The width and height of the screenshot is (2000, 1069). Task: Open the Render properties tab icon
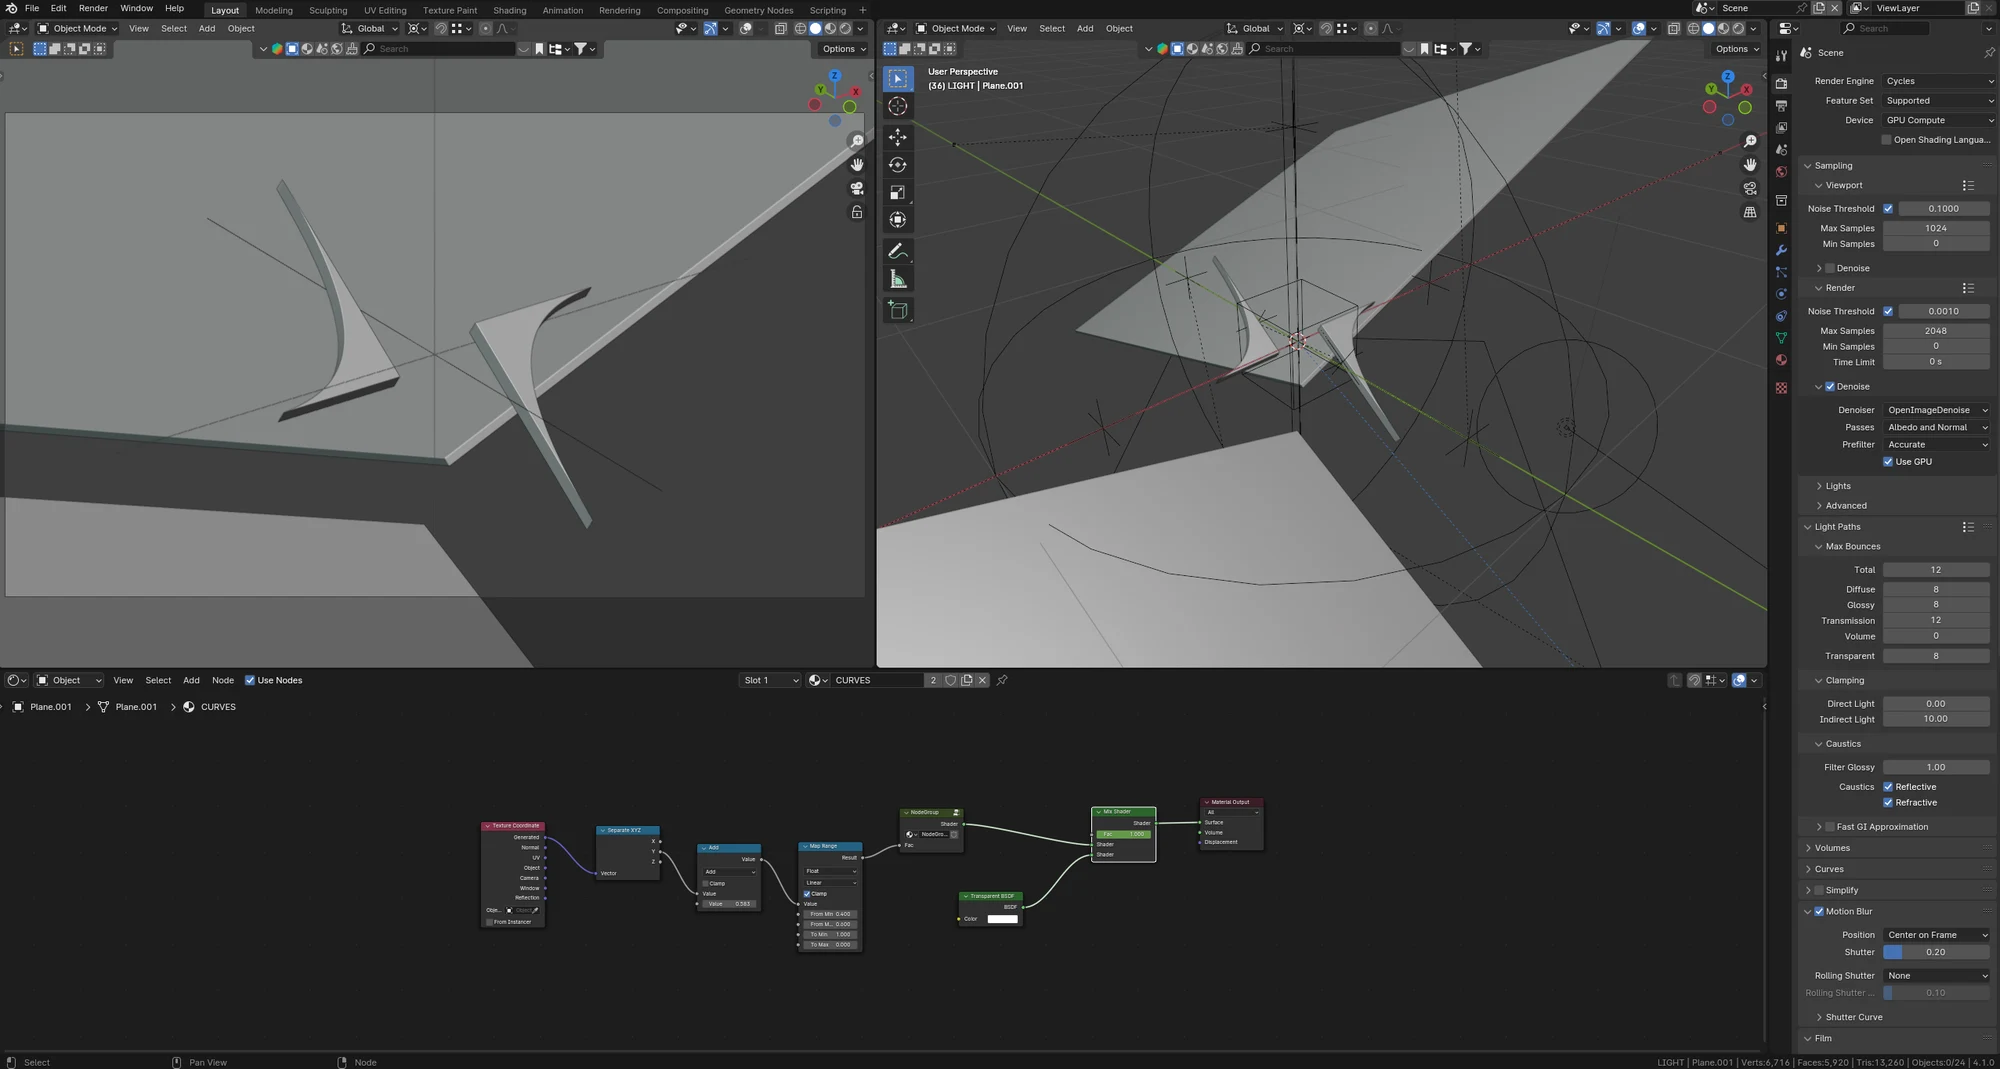click(x=1781, y=83)
